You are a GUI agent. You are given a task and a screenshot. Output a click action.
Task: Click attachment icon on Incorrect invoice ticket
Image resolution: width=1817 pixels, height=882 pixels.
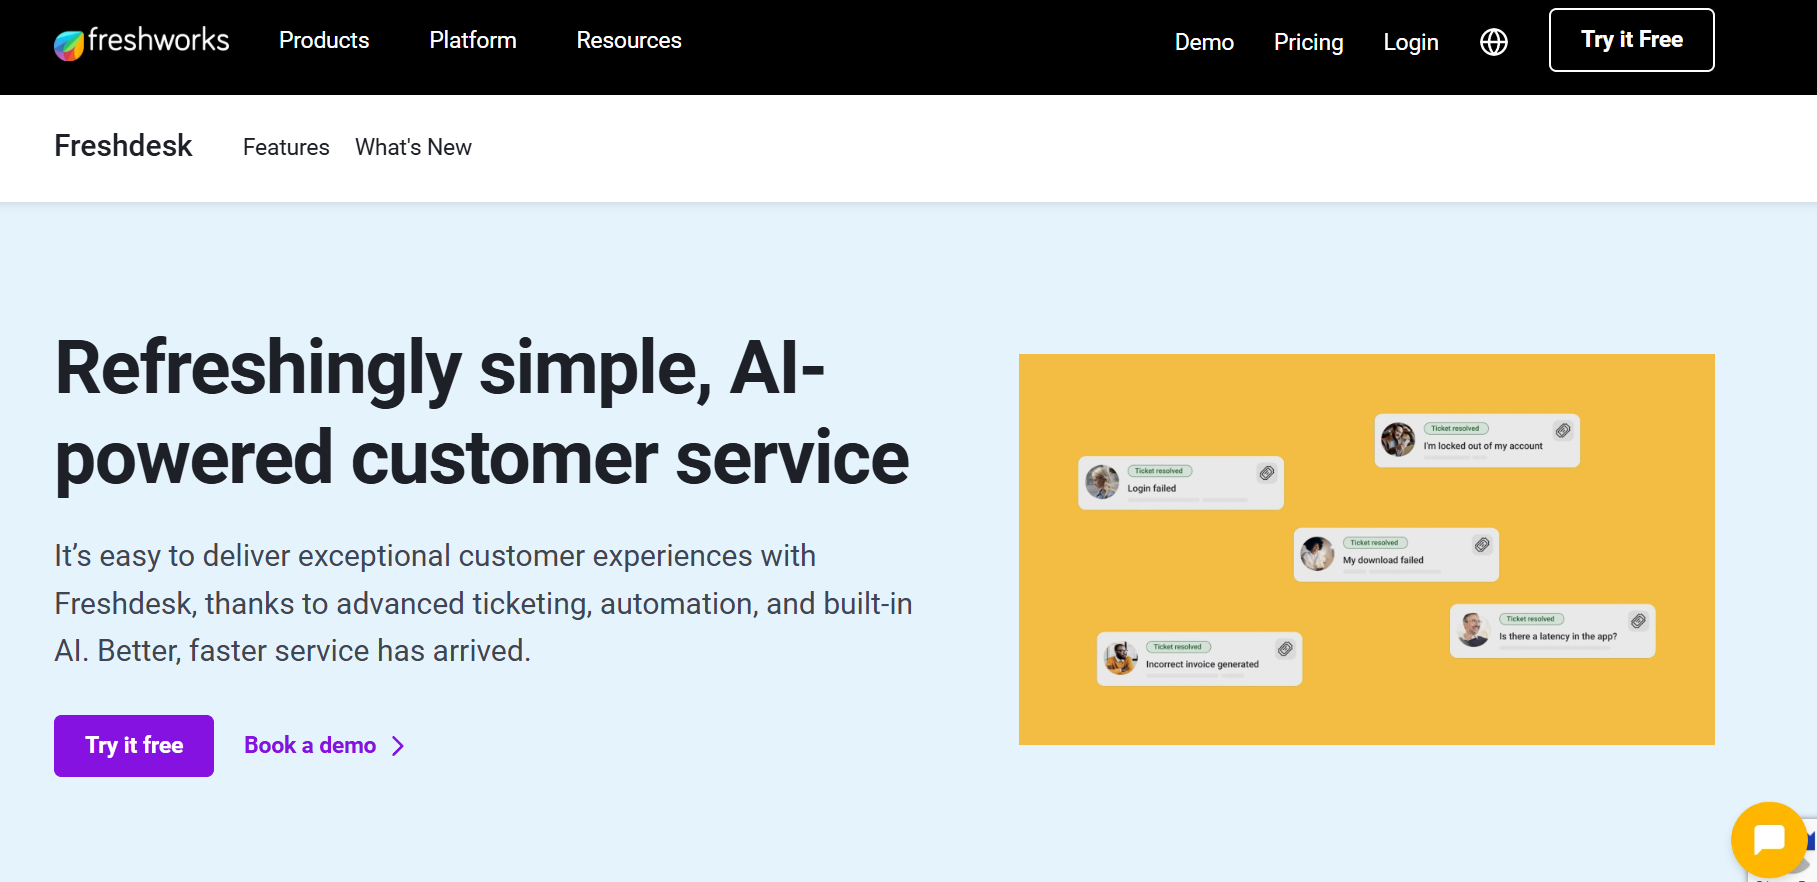[x=1286, y=649]
